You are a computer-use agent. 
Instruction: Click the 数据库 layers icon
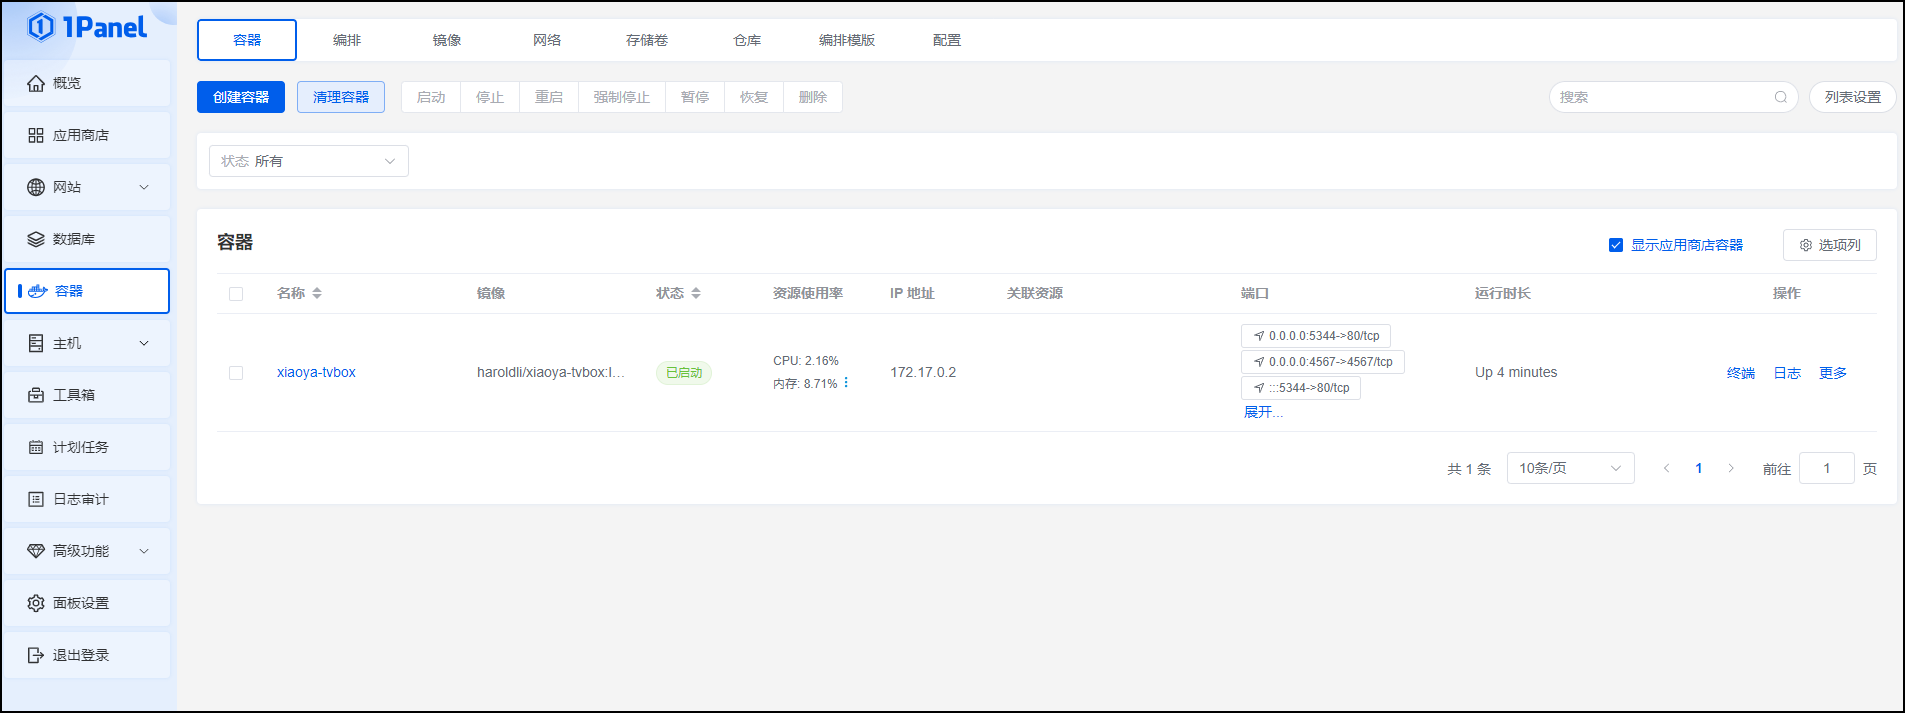coord(36,239)
